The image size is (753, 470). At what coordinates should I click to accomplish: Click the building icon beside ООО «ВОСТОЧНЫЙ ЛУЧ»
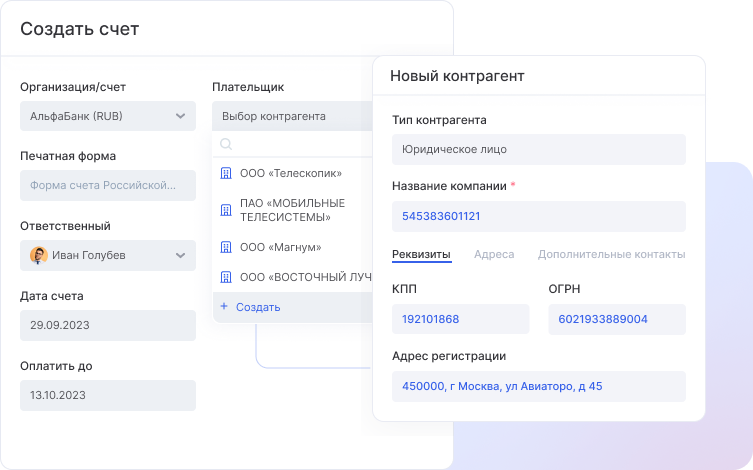[x=225, y=277]
